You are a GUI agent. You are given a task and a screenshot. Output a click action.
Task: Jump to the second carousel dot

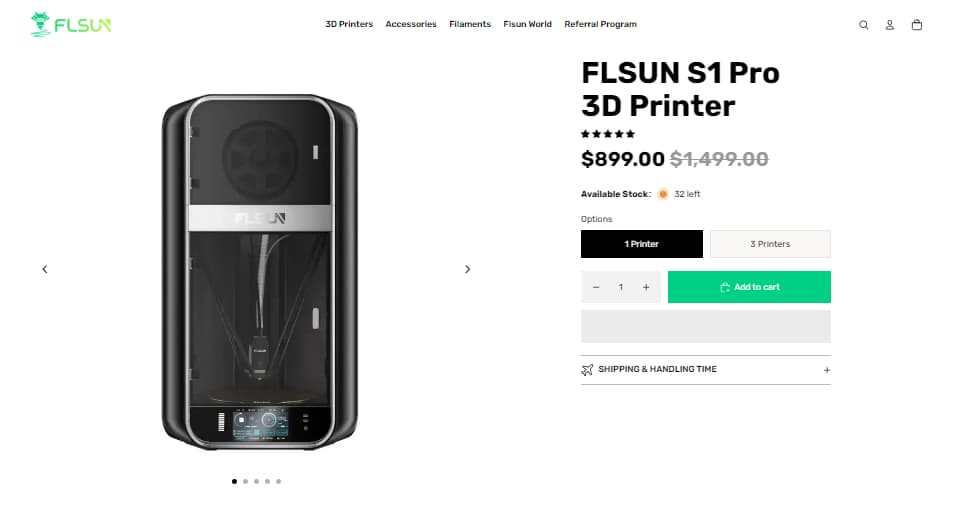[246, 481]
